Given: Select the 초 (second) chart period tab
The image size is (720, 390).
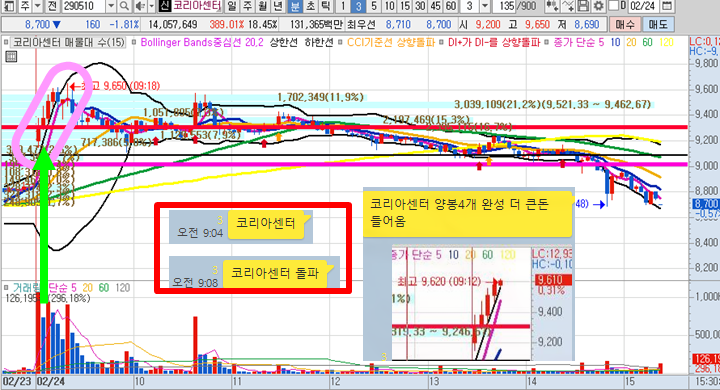Looking at the screenshot, I should (311, 6).
